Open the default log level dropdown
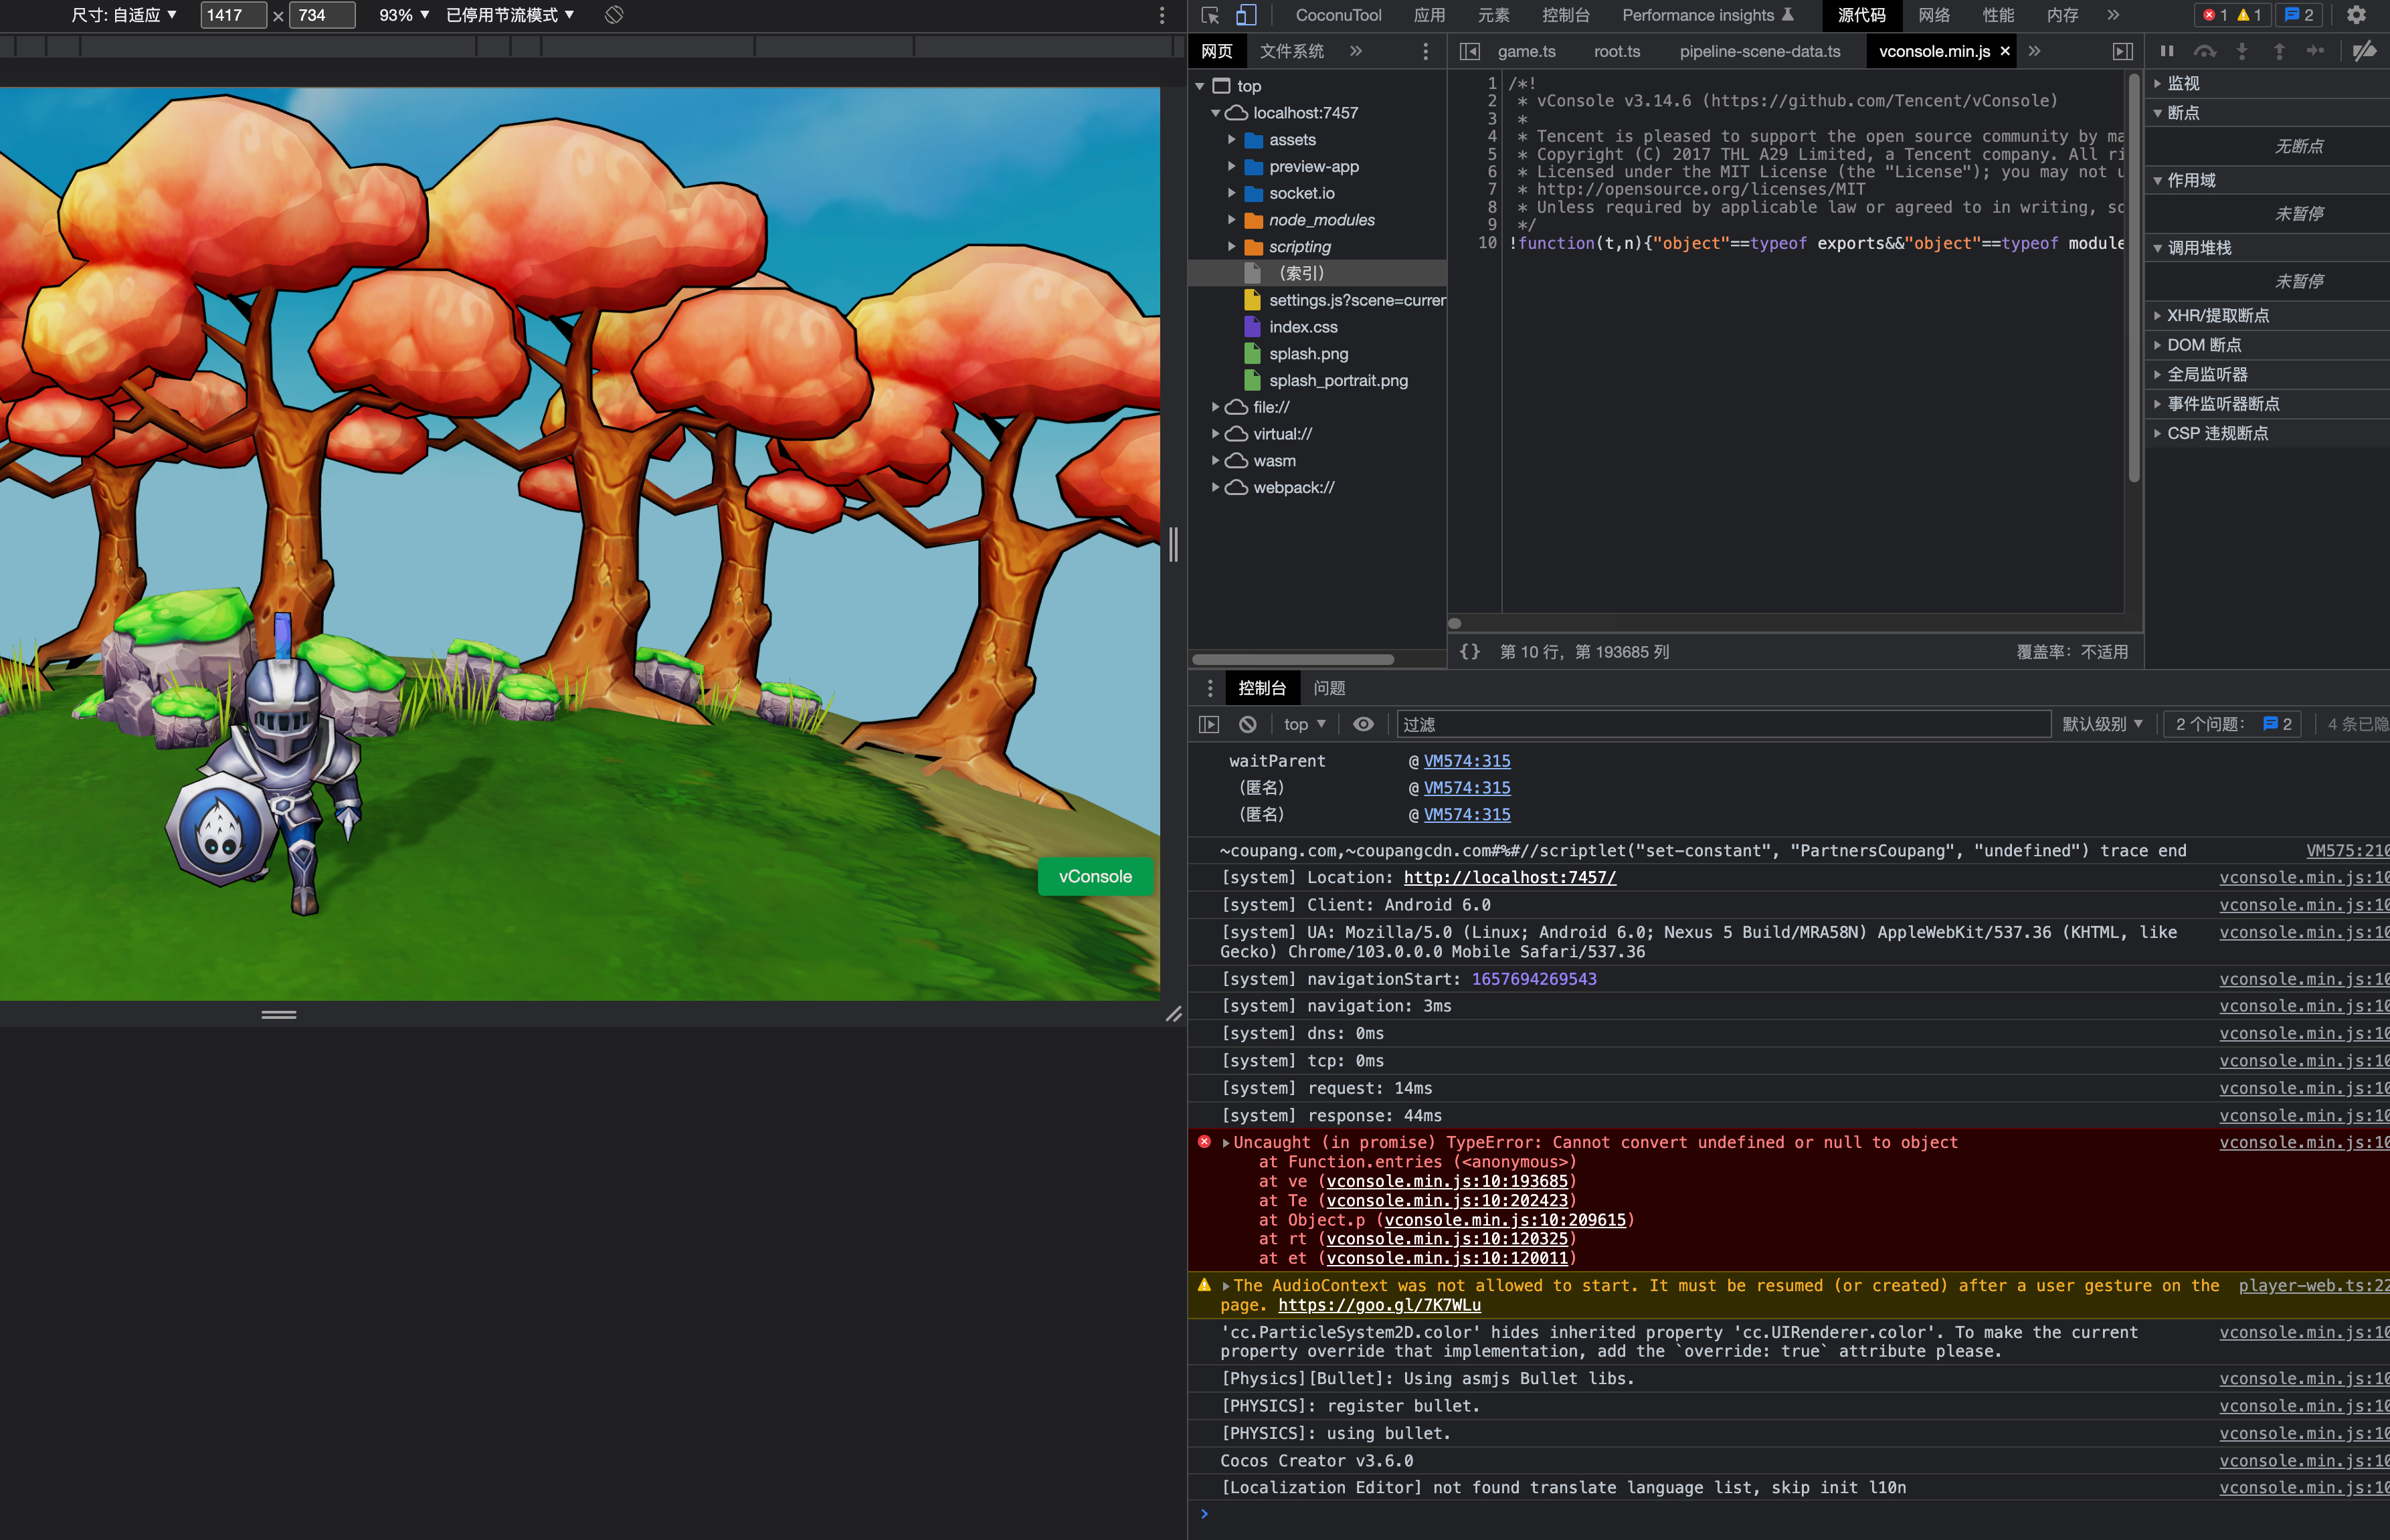2390x1540 pixels. click(x=2102, y=724)
